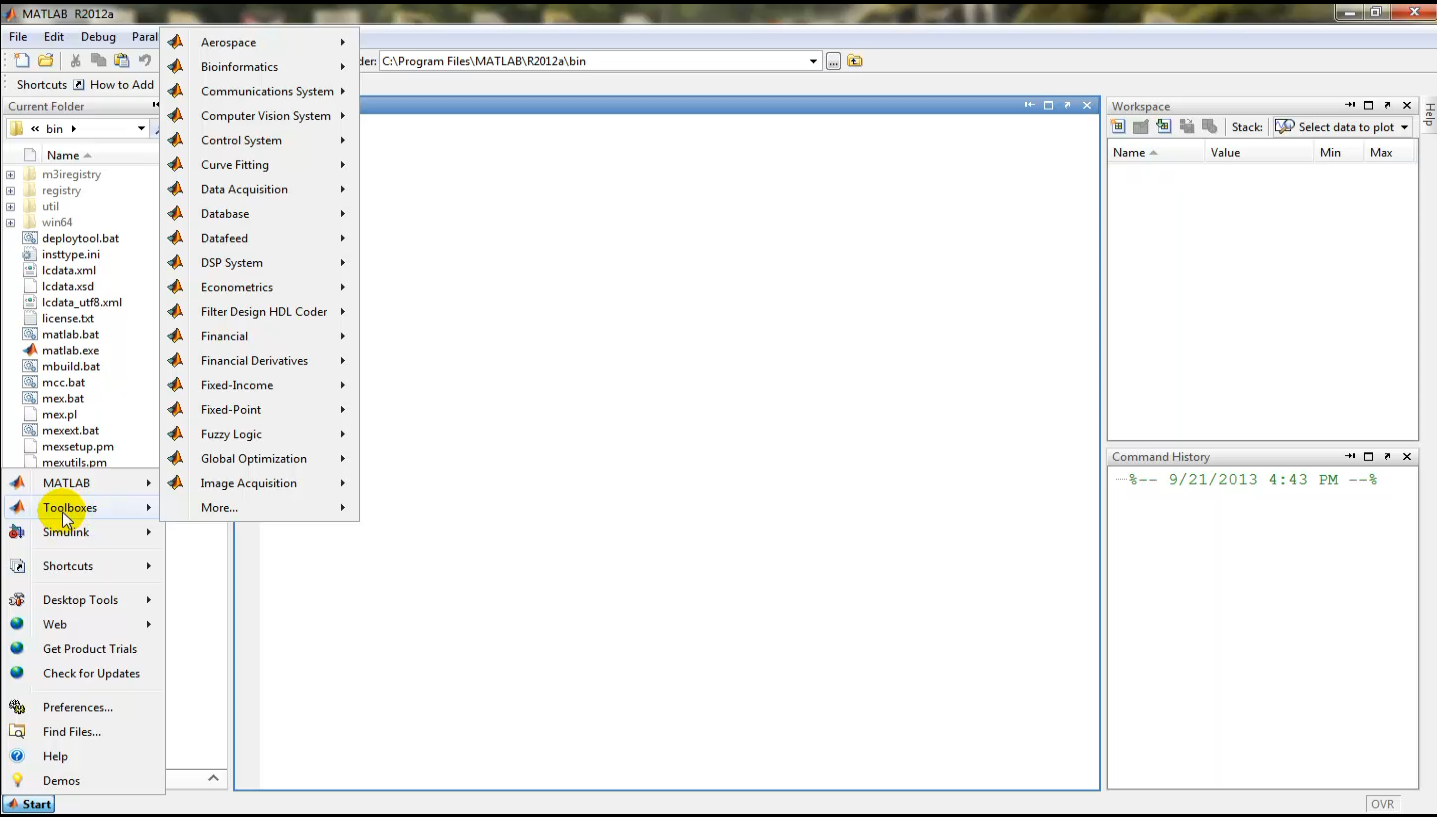Expand the details panel chevron below the file list
Viewport: 1437px width, 817px height.
pos(213,778)
